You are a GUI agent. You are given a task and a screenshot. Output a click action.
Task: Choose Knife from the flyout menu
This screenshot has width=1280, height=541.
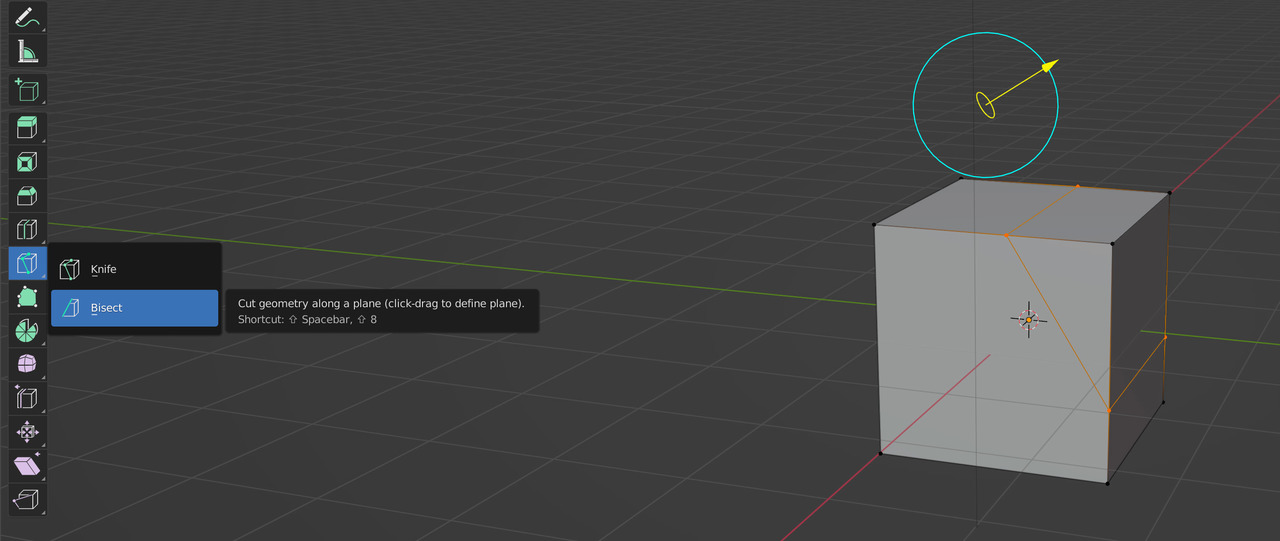[134, 269]
